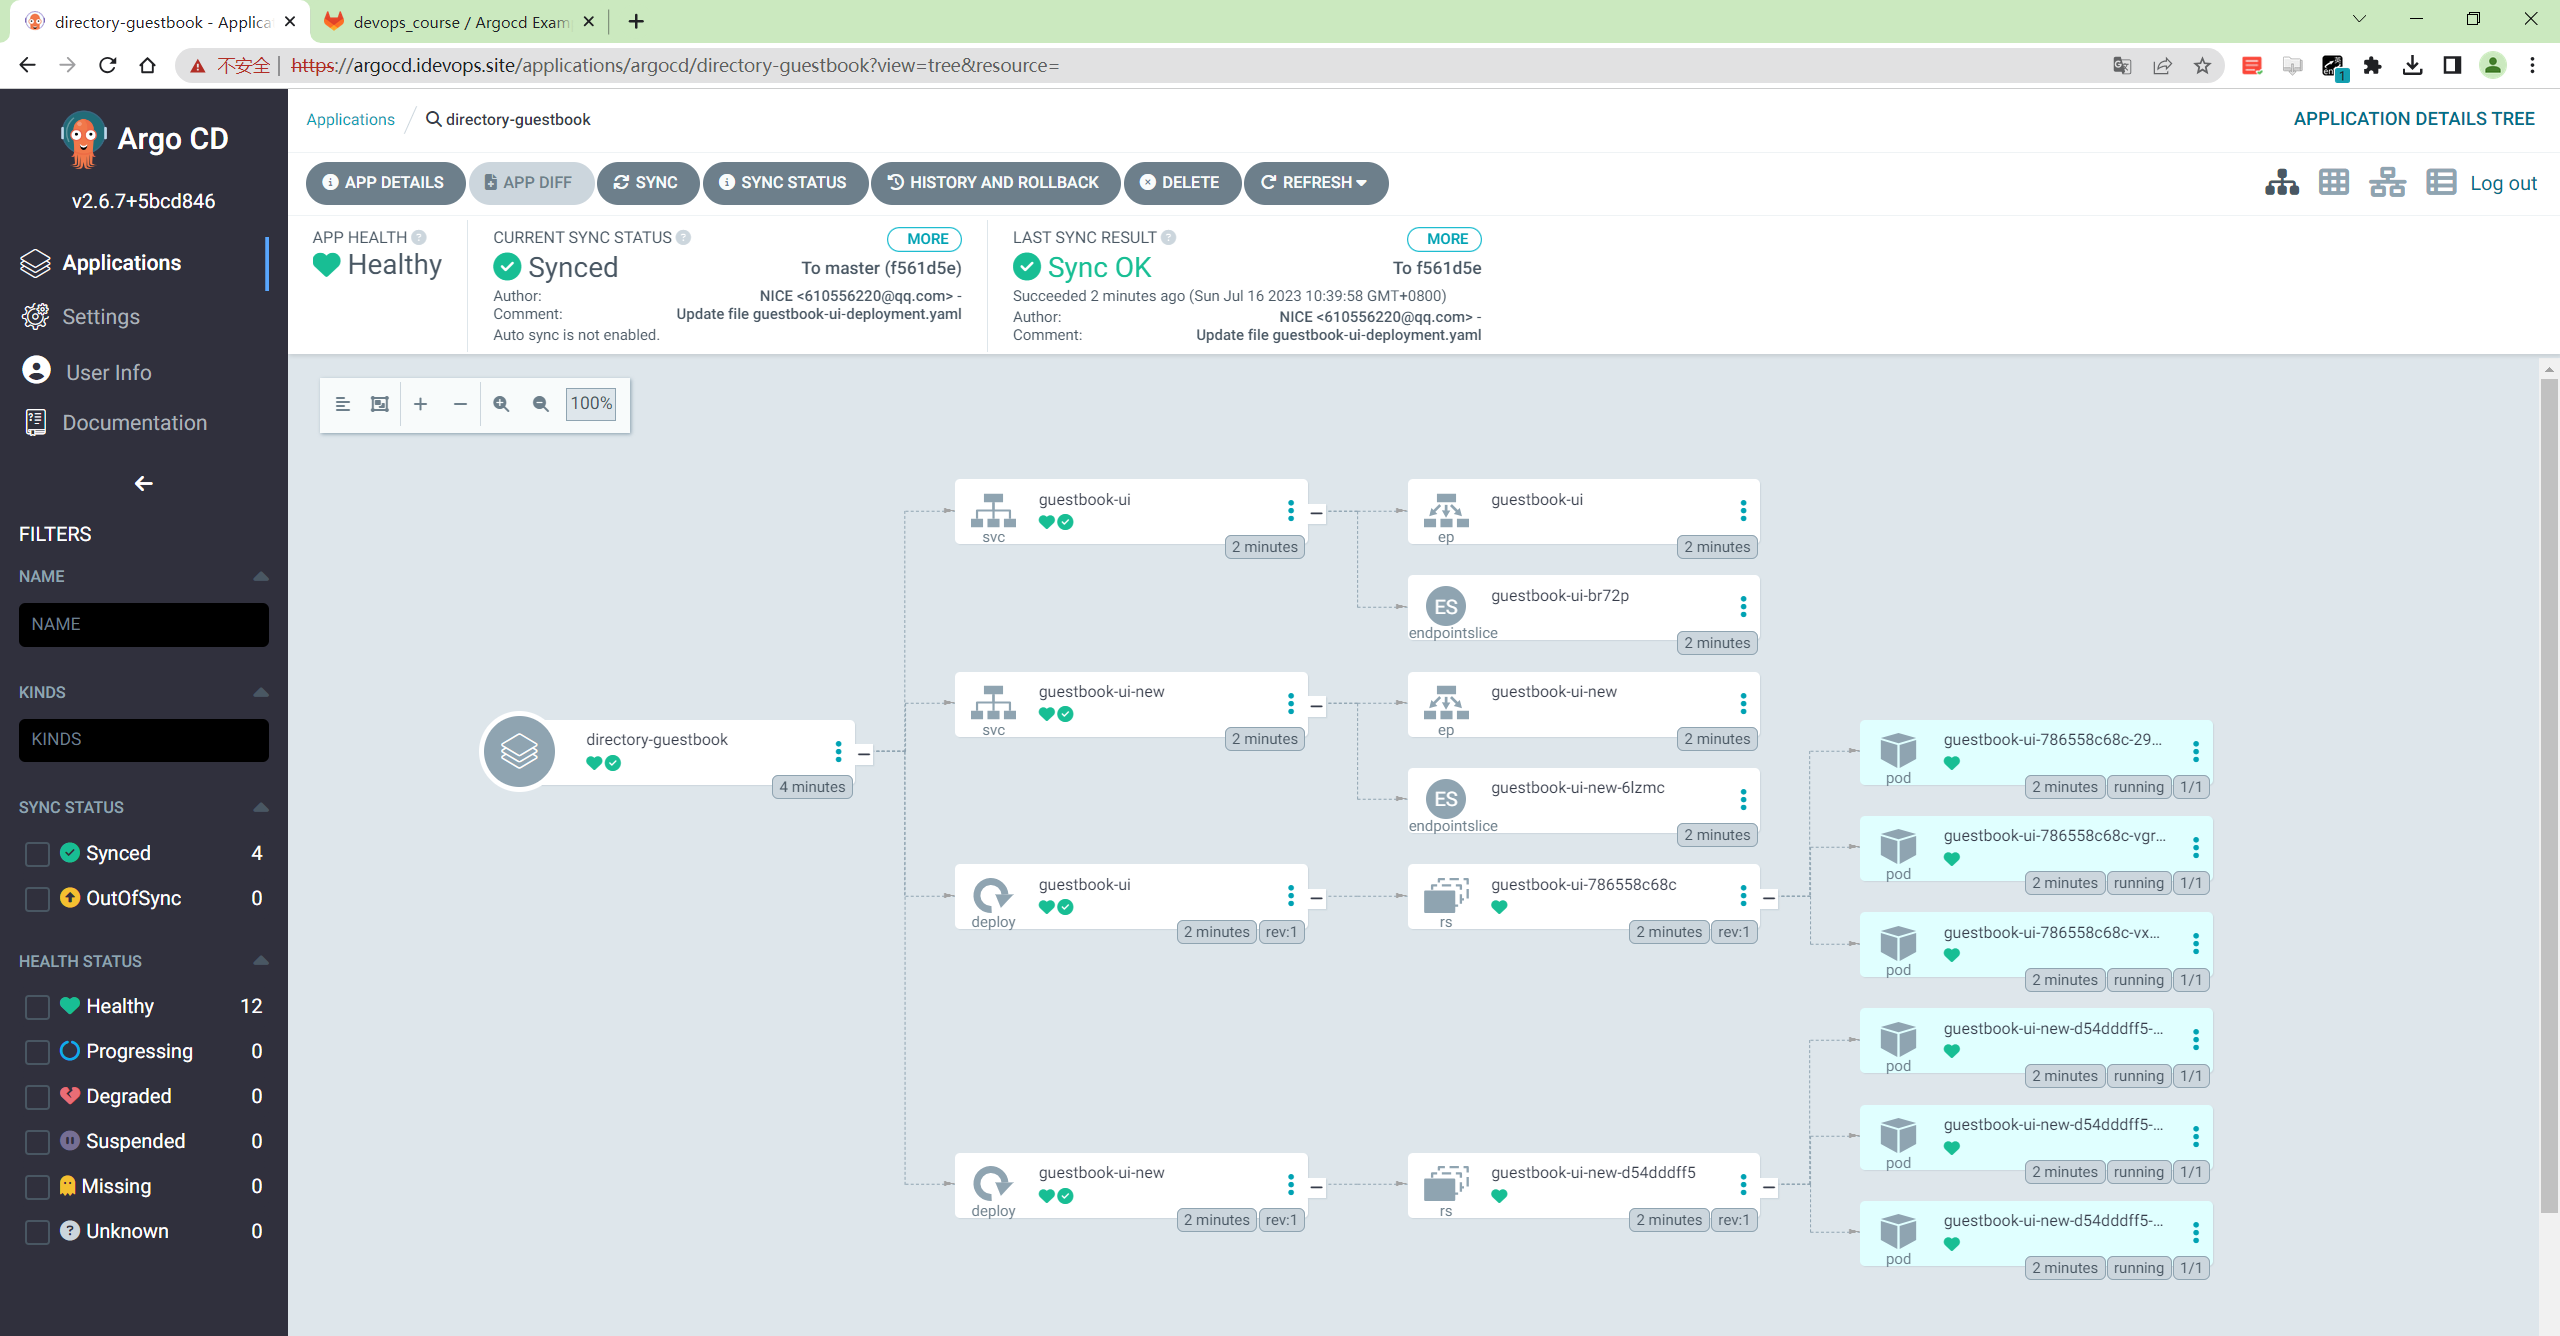
Task: Focus the NAME filter input field
Action: tap(143, 624)
